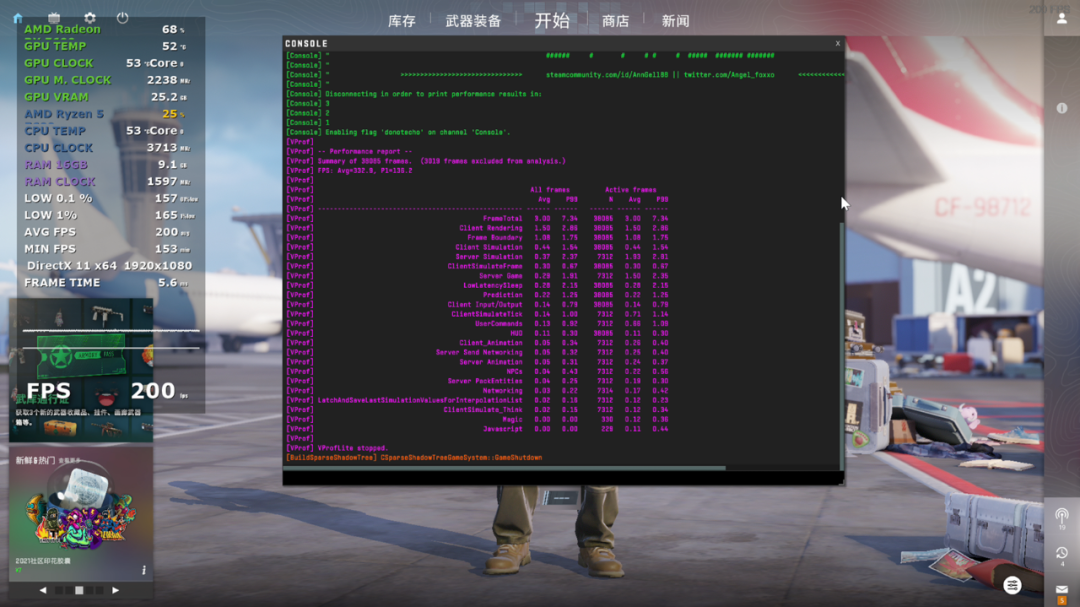The width and height of the screenshot is (1080, 607).
Task: Open the player profile icon
Action: coord(1061,19)
